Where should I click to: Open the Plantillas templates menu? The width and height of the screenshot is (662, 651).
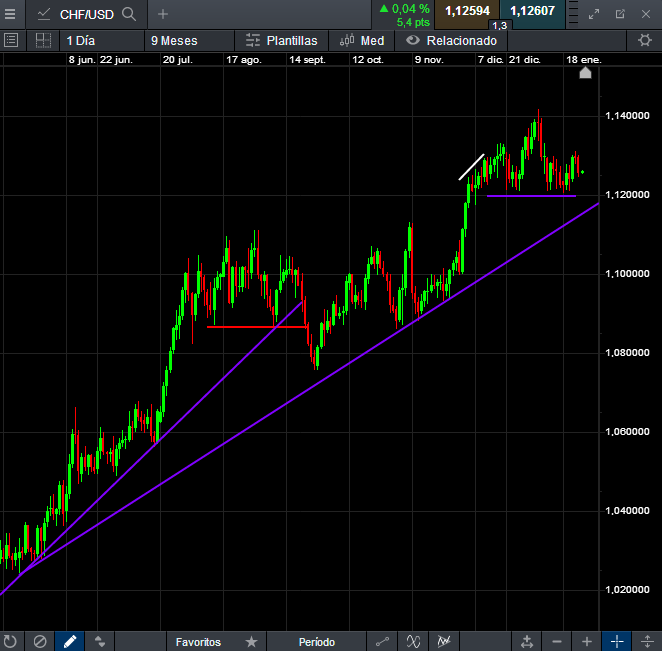[282, 41]
